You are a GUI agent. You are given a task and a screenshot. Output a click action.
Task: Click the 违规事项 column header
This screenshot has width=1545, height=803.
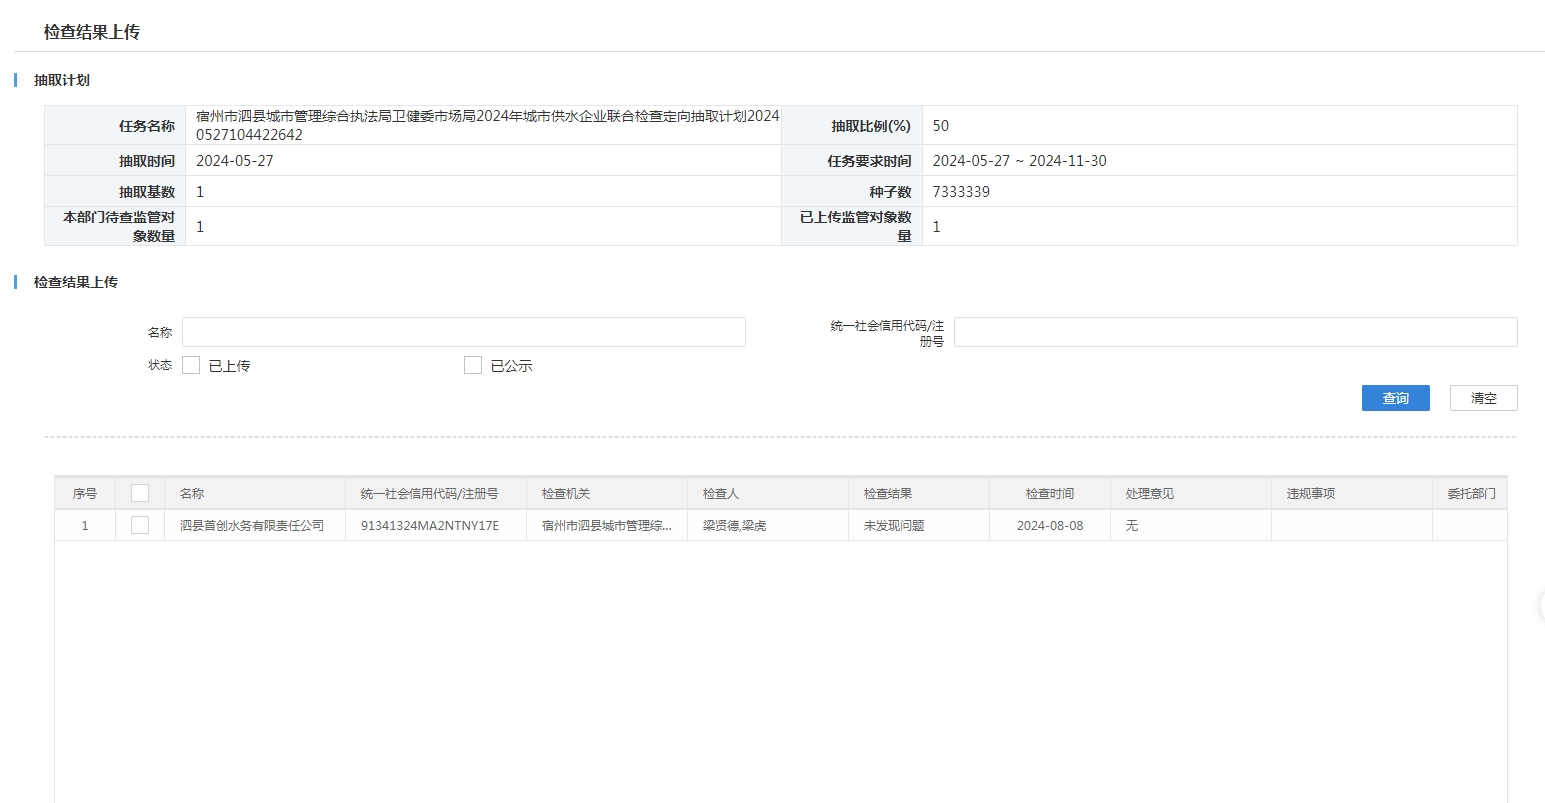[x=1310, y=494]
